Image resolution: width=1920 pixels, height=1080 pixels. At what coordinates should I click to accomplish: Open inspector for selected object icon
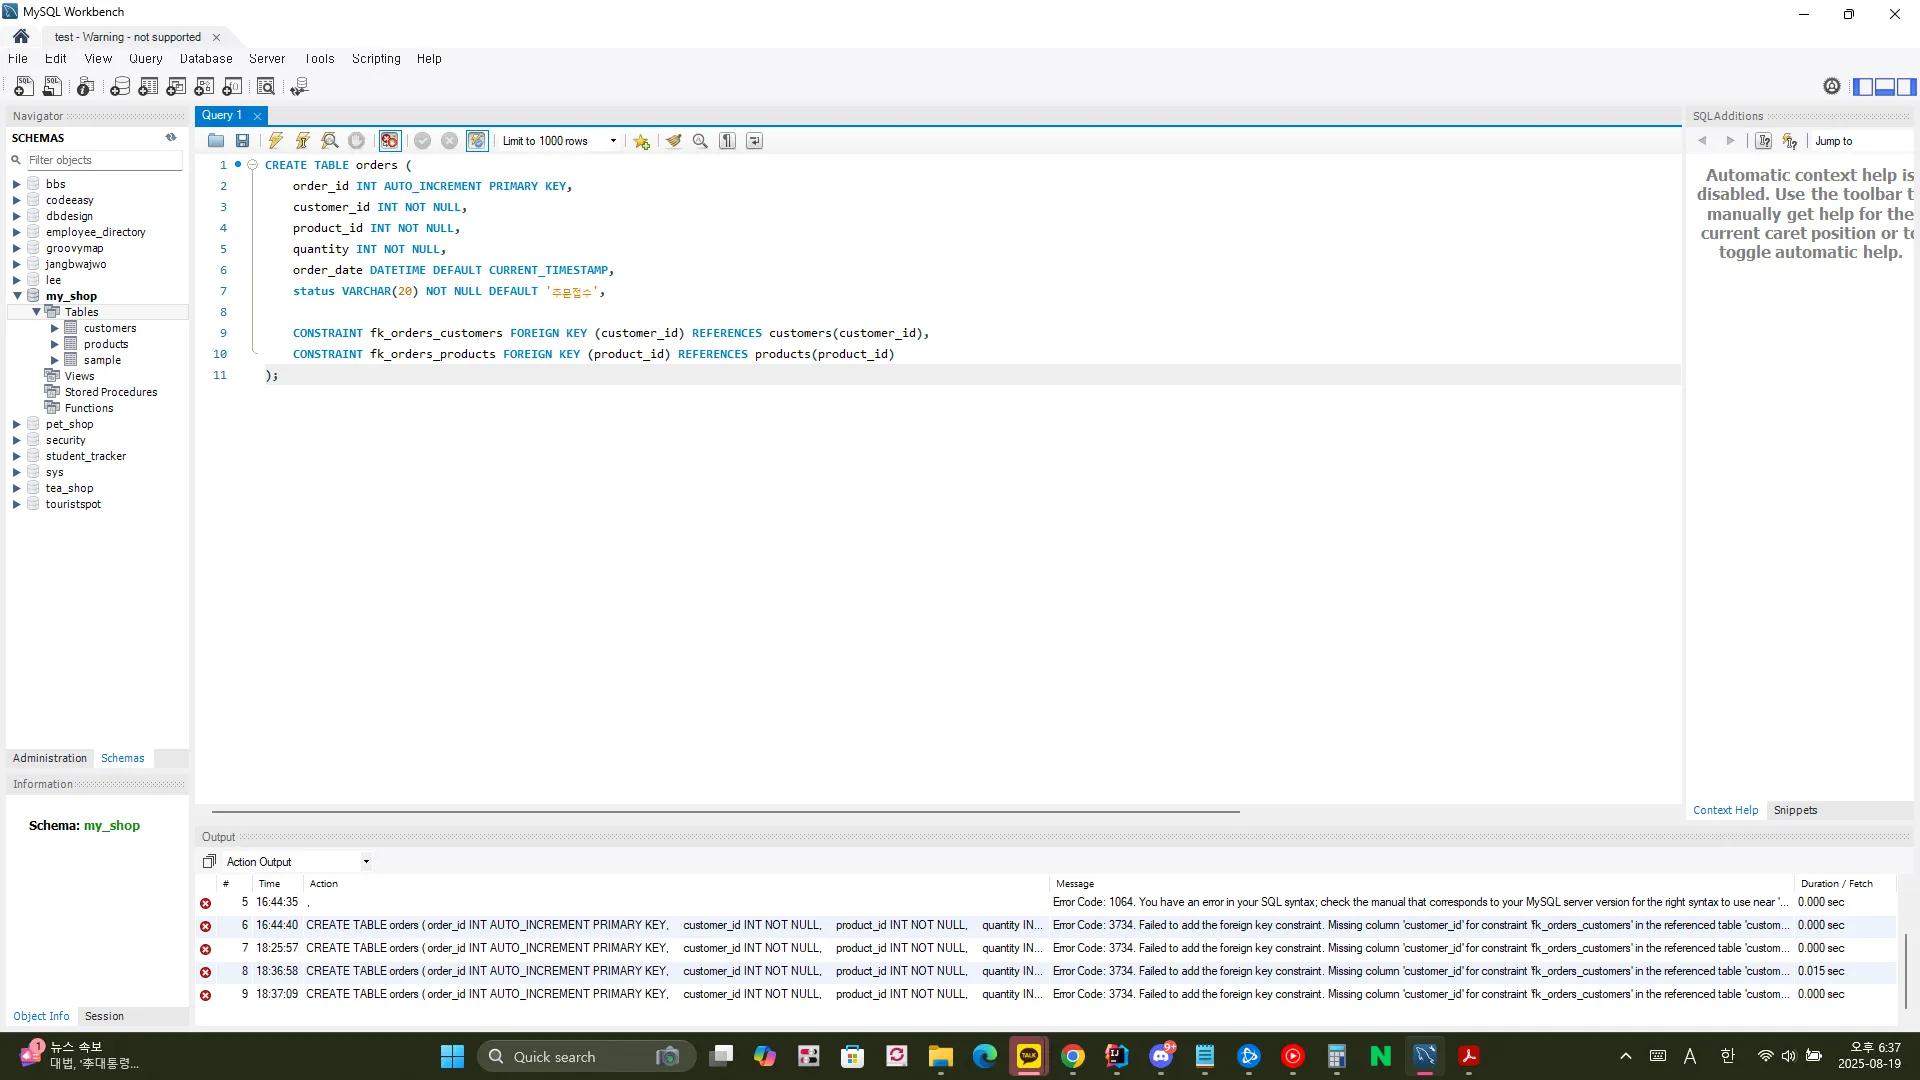point(86,87)
